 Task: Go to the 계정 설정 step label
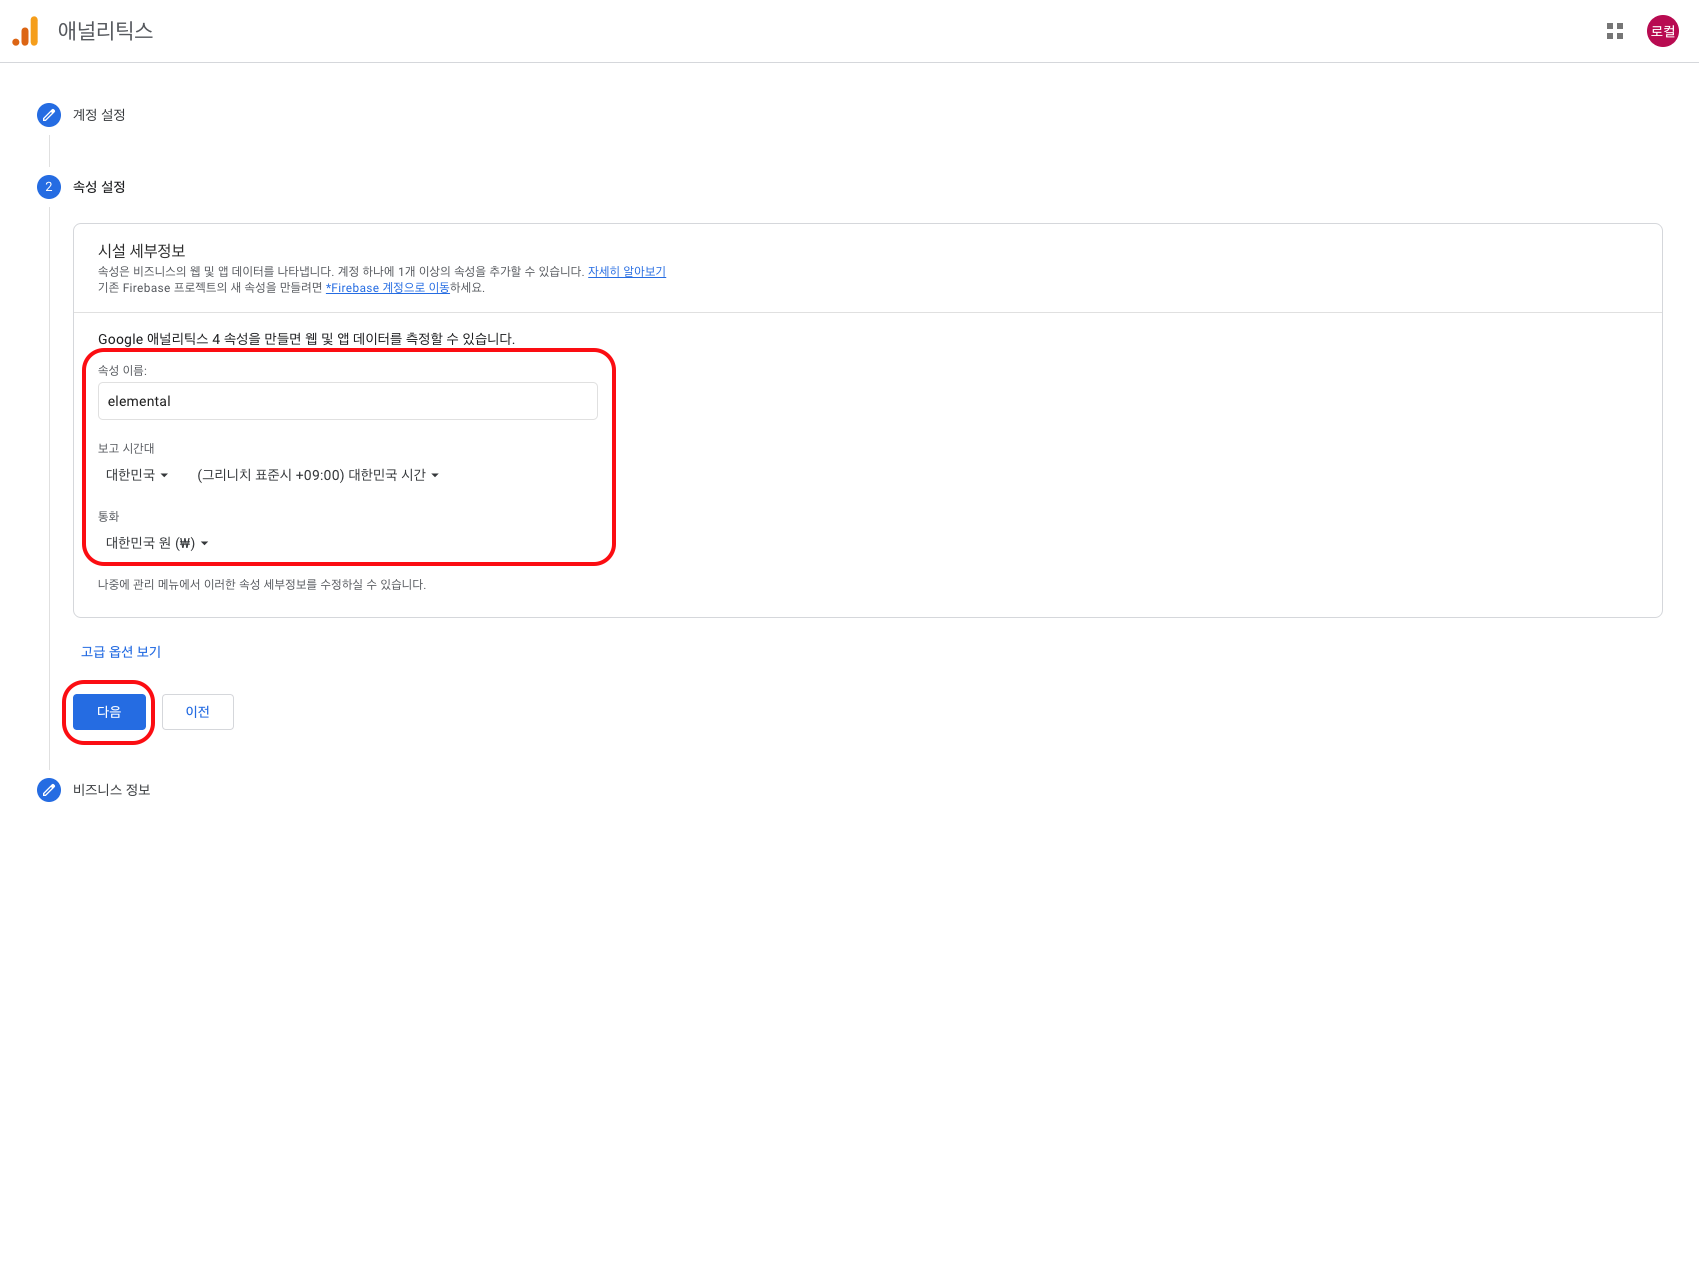(99, 115)
